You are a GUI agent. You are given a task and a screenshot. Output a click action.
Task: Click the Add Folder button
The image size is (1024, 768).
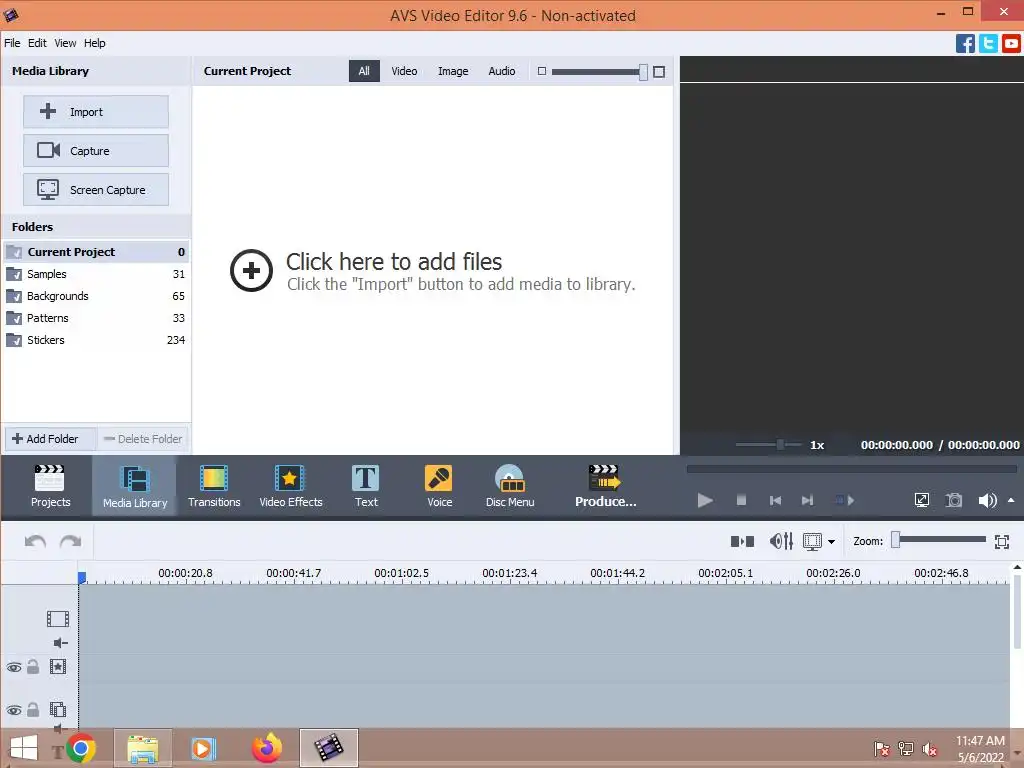tap(51, 439)
